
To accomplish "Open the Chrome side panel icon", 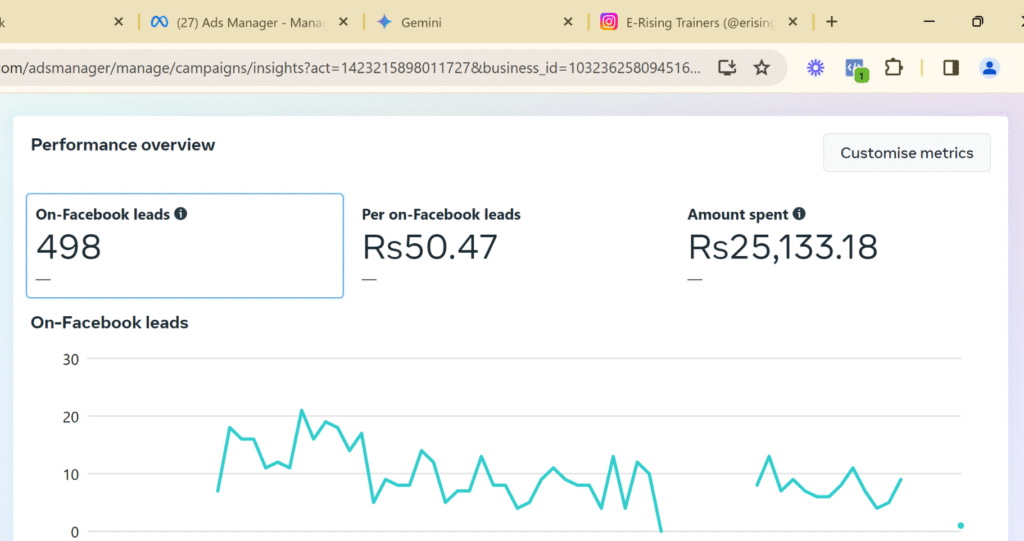I will [x=951, y=68].
